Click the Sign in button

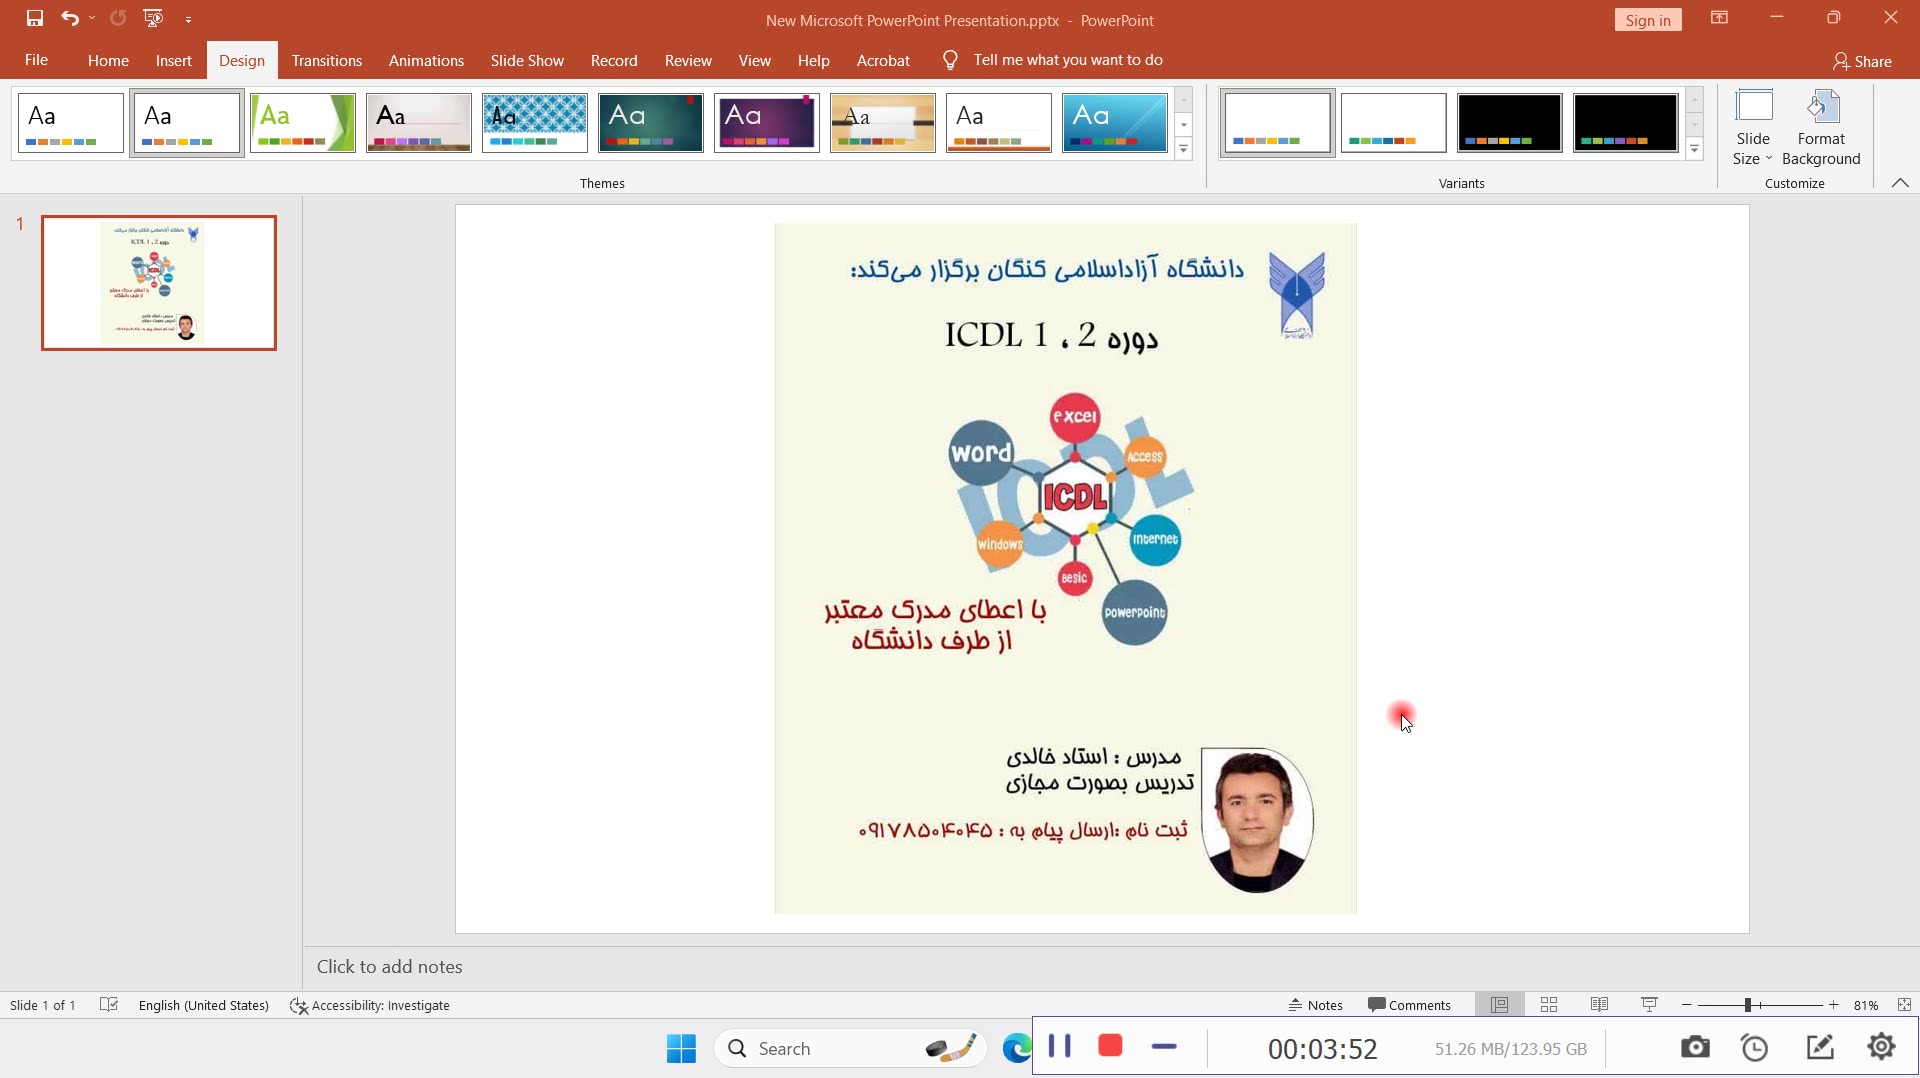click(x=1648, y=20)
